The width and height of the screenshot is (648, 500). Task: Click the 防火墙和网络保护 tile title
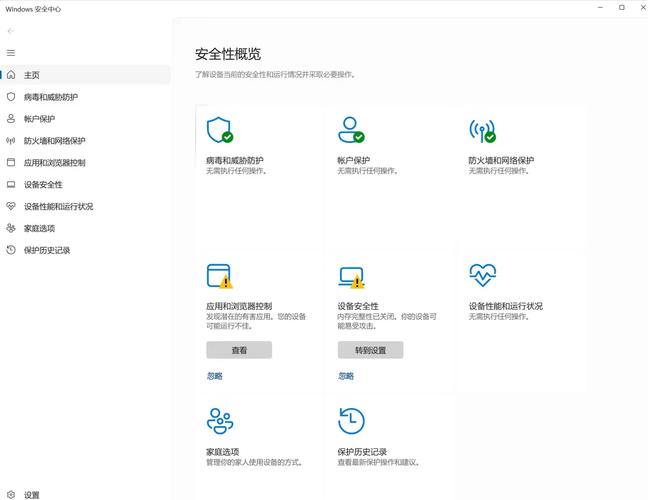(501, 160)
